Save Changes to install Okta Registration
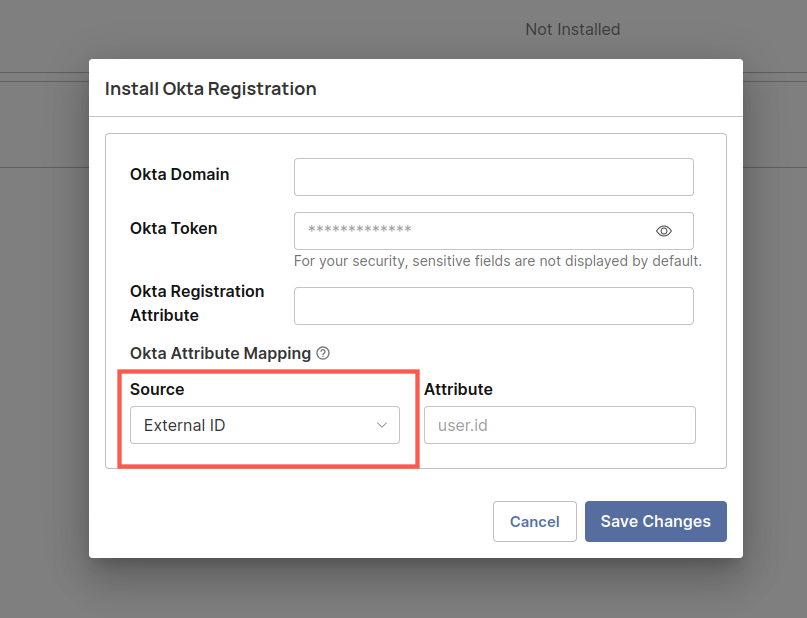 655,521
